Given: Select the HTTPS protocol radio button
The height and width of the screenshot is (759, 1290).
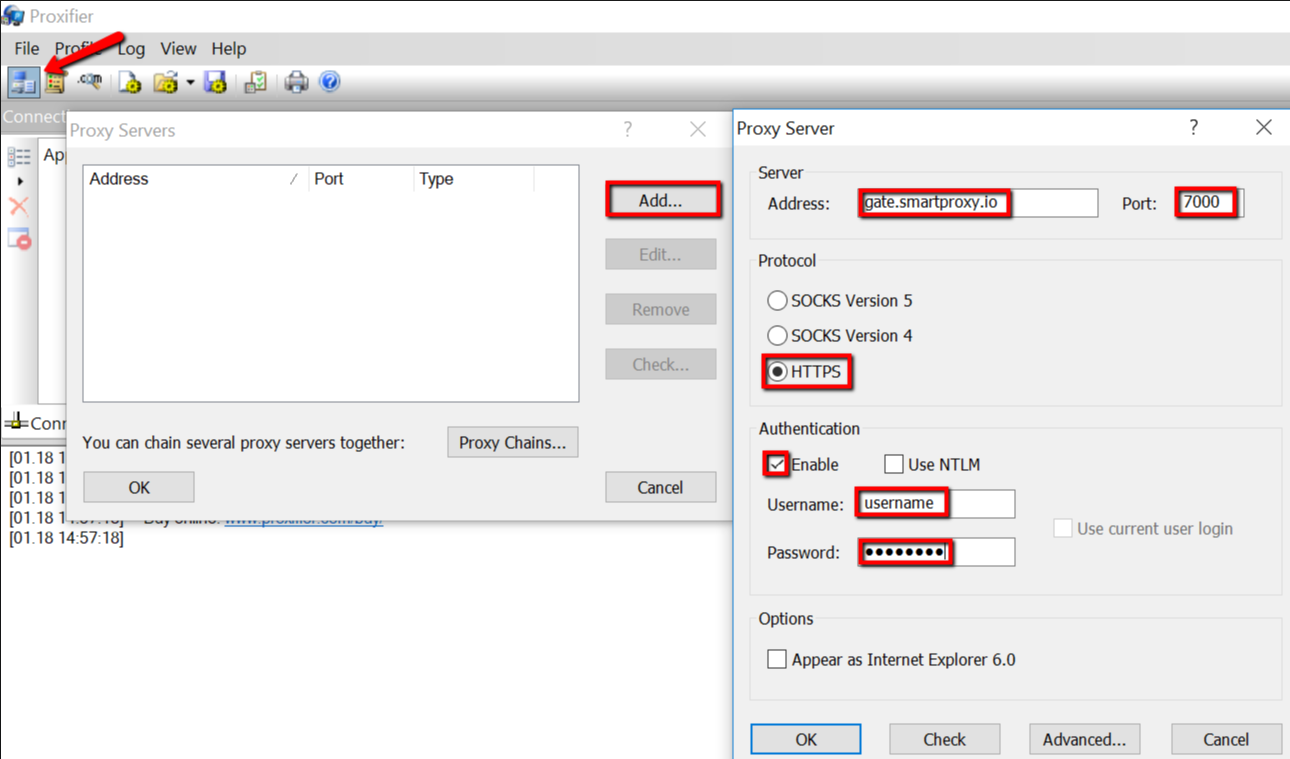Looking at the screenshot, I should 777,372.
